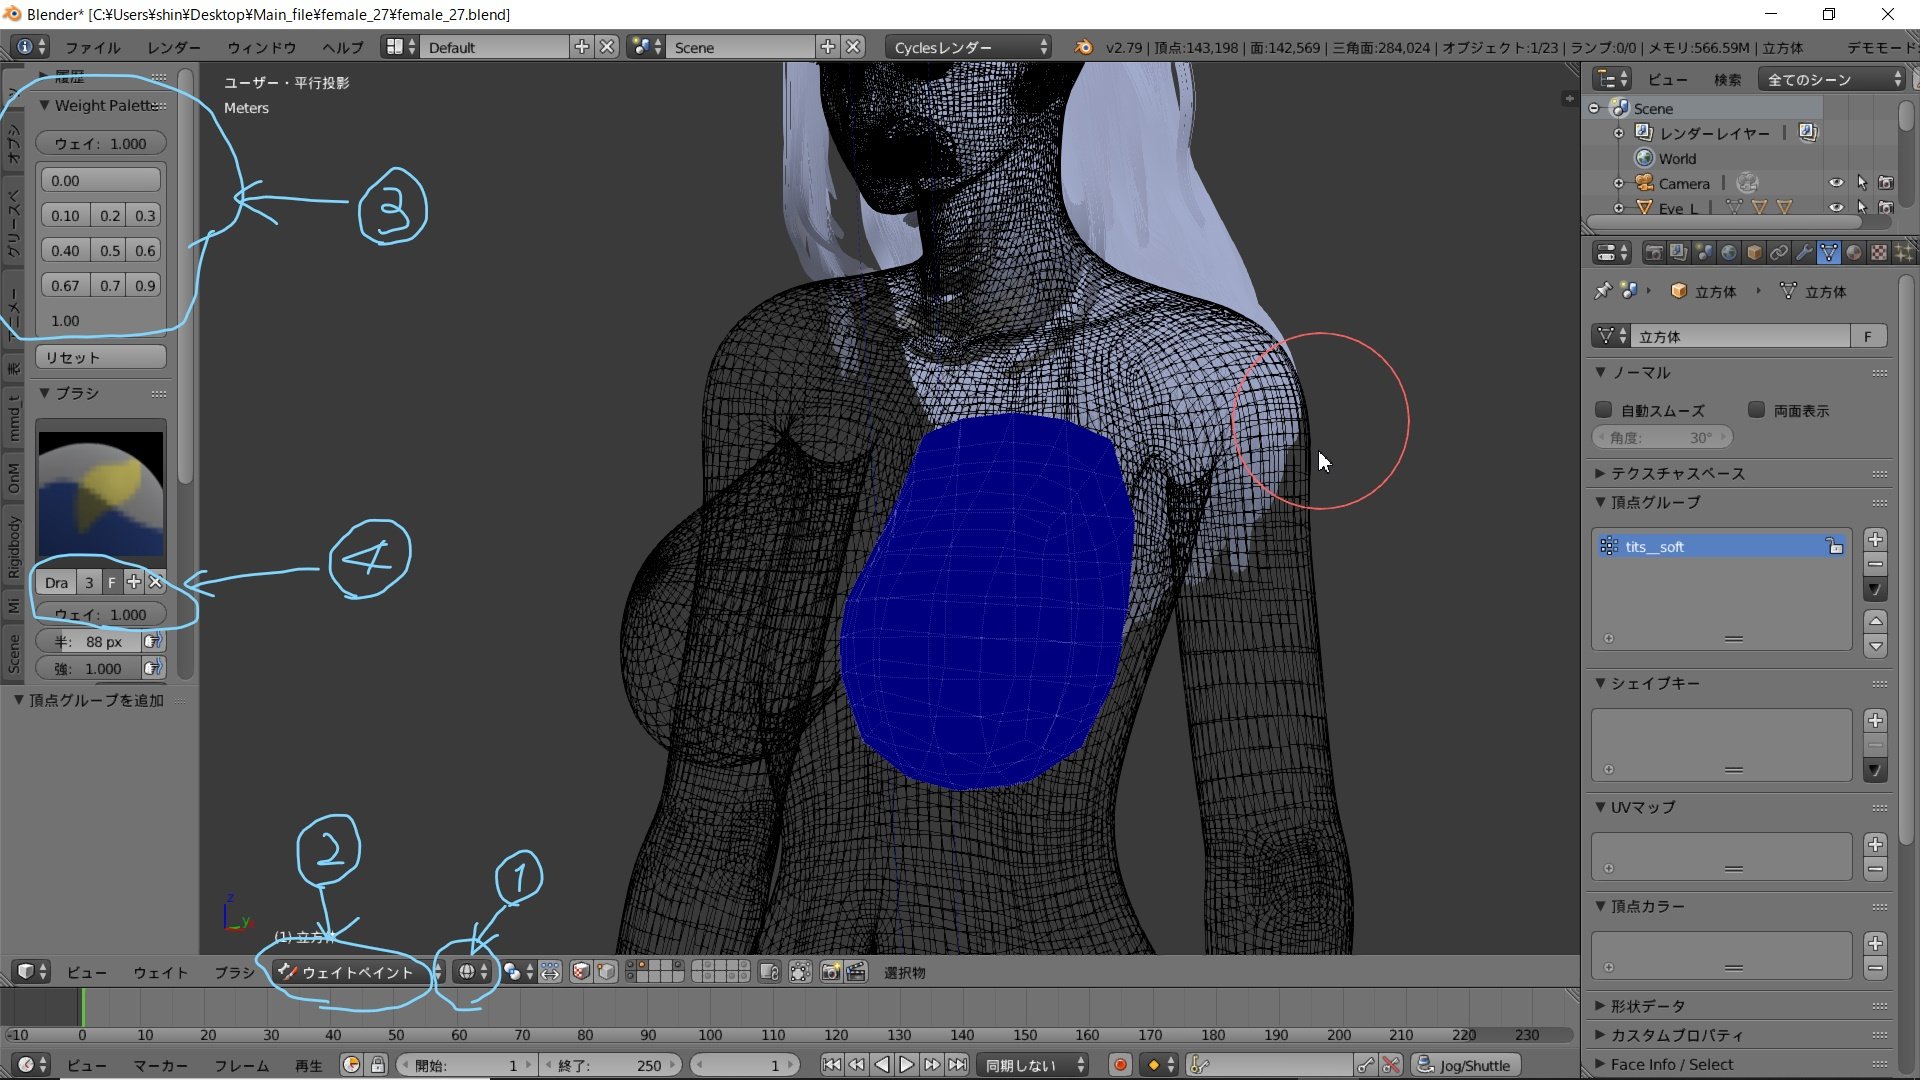Image resolution: width=1920 pixels, height=1080 pixels.
Task: Lock the timeline time-to-other-windows padlock
Action: point(378,1065)
